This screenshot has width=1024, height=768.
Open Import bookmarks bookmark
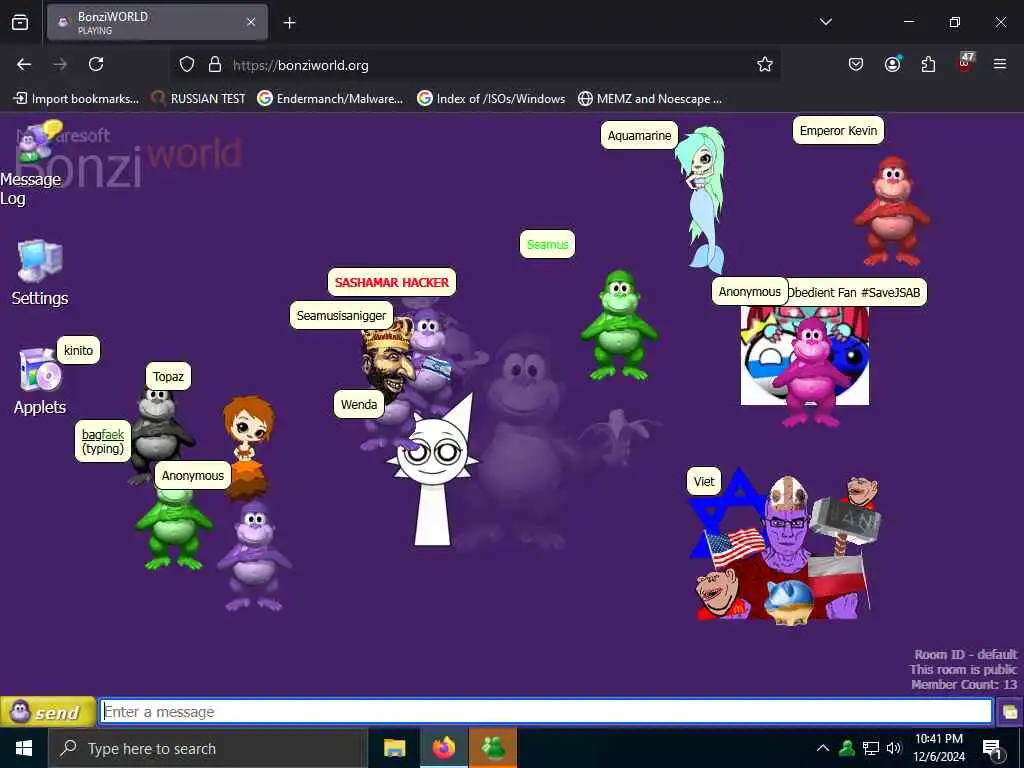(x=76, y=99)
